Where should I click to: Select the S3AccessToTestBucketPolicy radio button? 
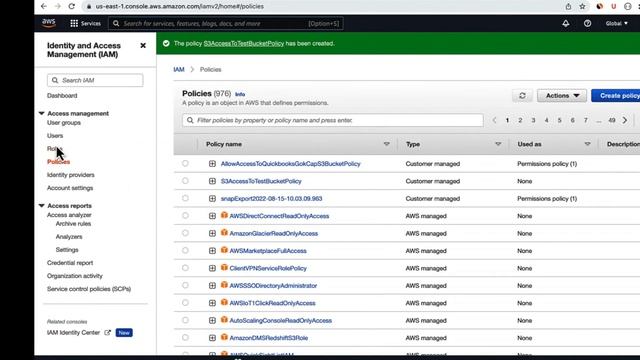click(x=185, y=181)
